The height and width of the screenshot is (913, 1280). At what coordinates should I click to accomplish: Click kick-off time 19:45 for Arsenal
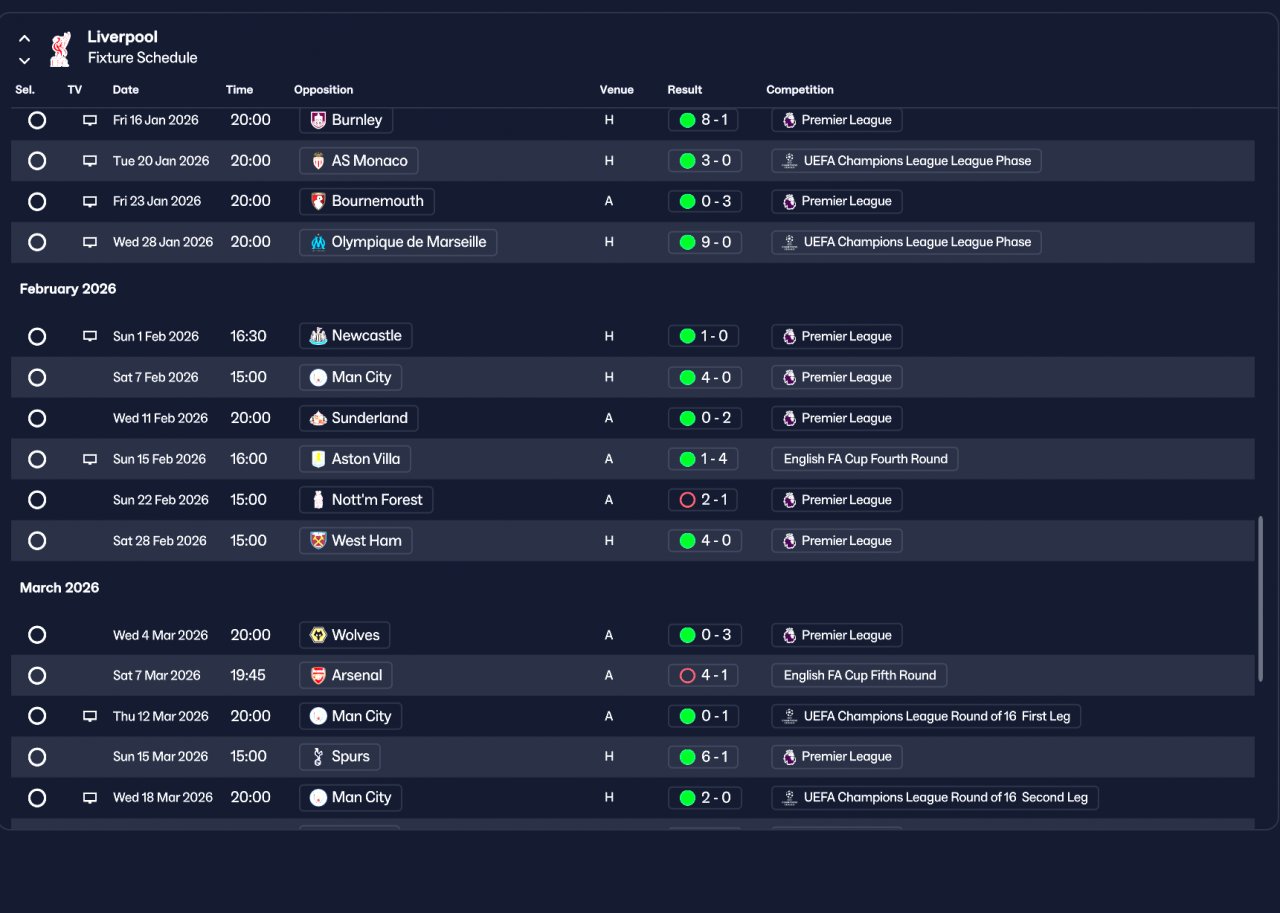point(248,675)
